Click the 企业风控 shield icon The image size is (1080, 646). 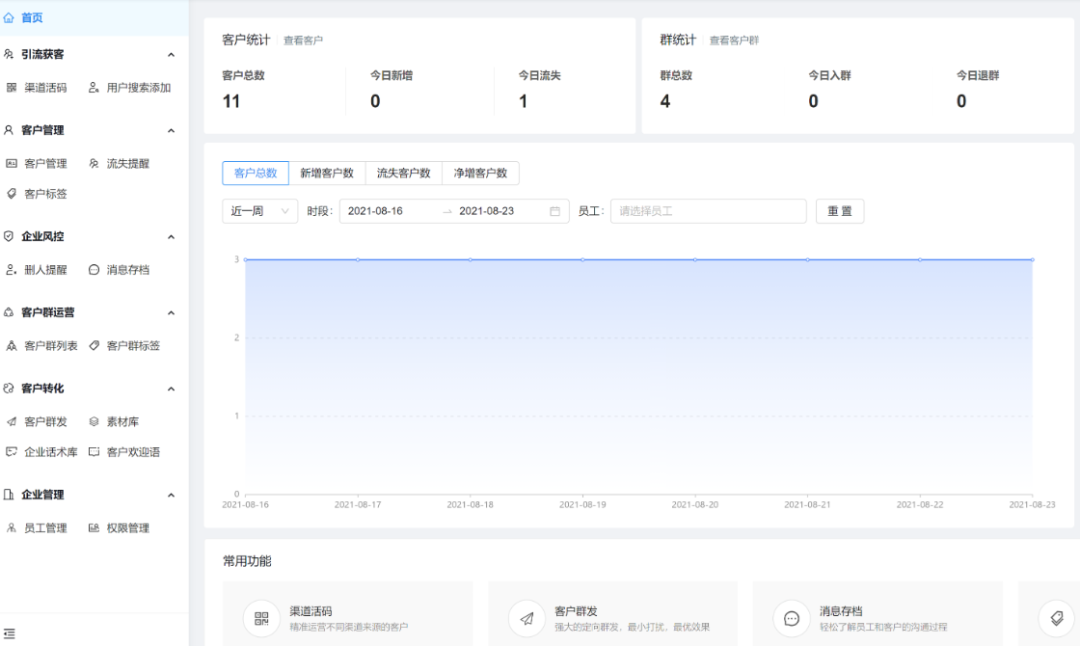click(8, 236)
